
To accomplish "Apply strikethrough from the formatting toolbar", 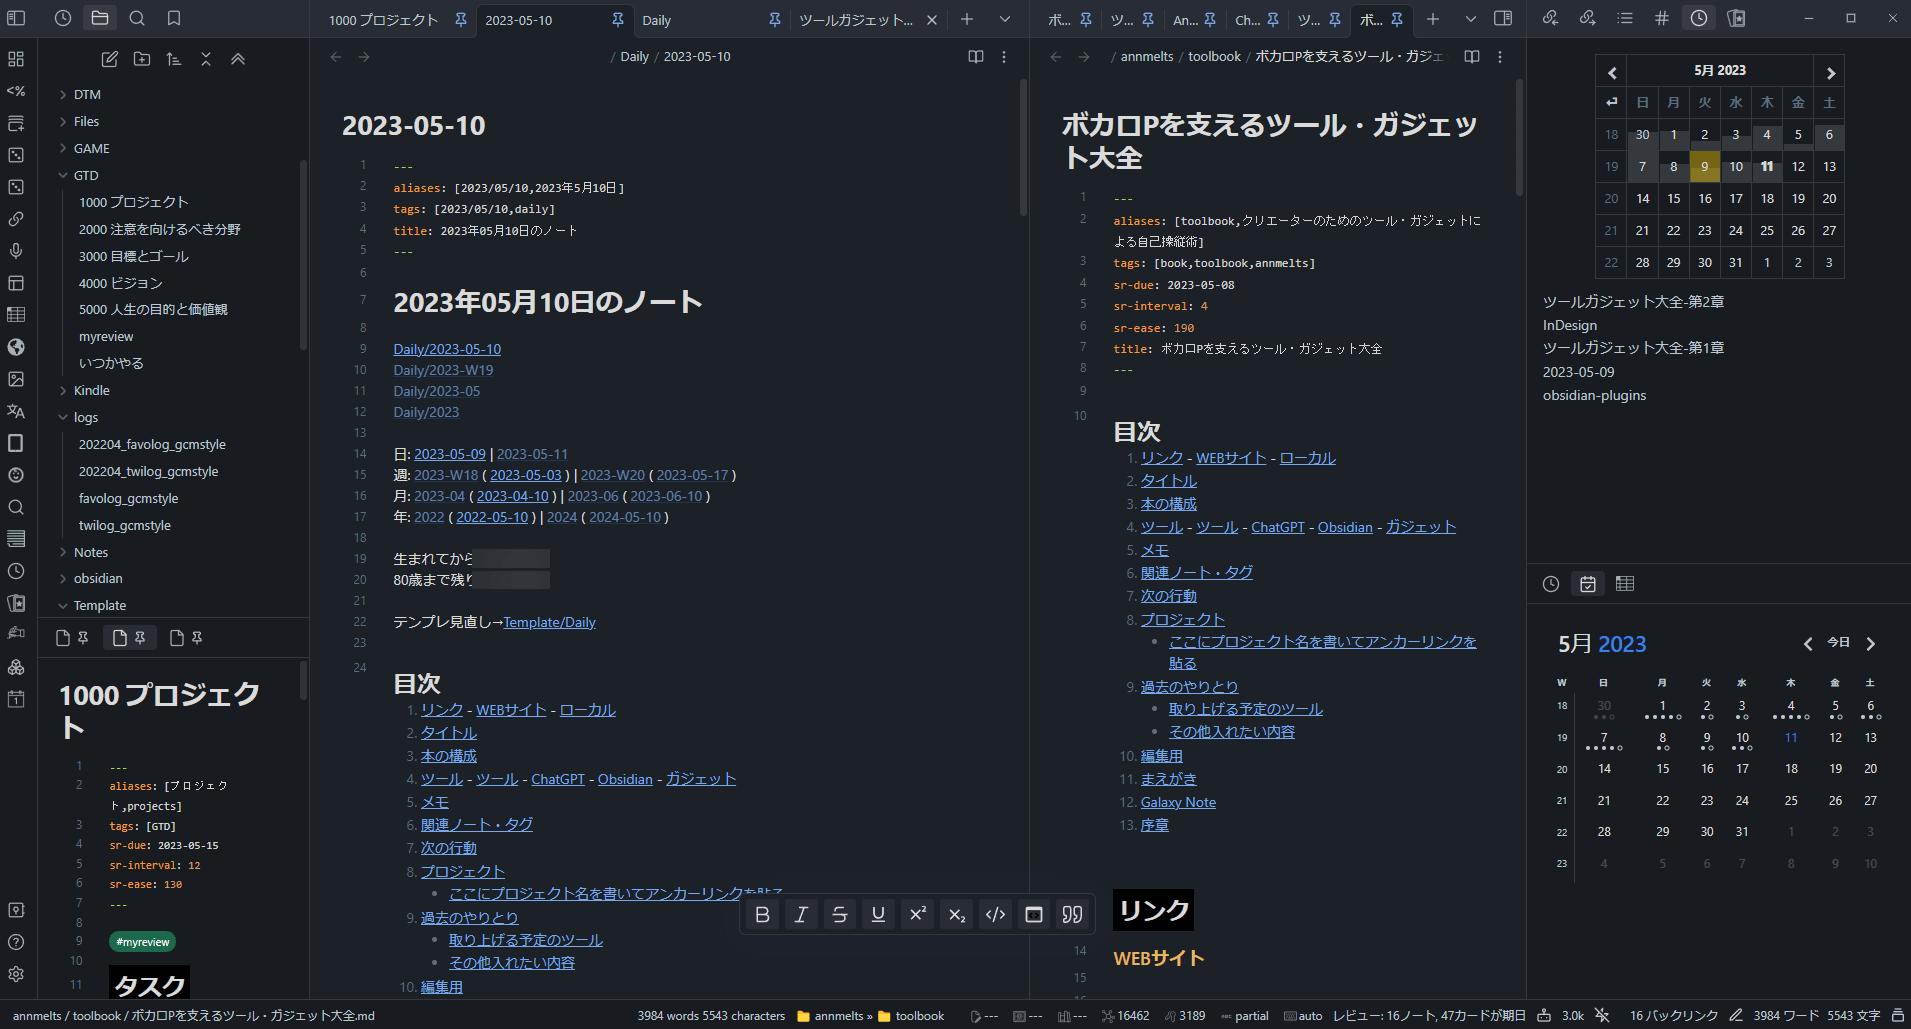I will pyautogui.click(x=839, y=914).
